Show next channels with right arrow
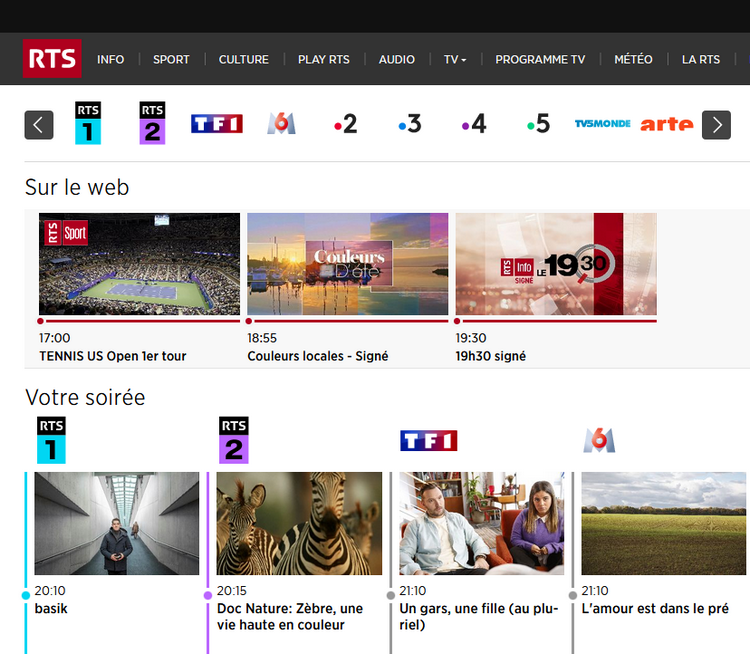750x654 pixels. tap(716, 125)
